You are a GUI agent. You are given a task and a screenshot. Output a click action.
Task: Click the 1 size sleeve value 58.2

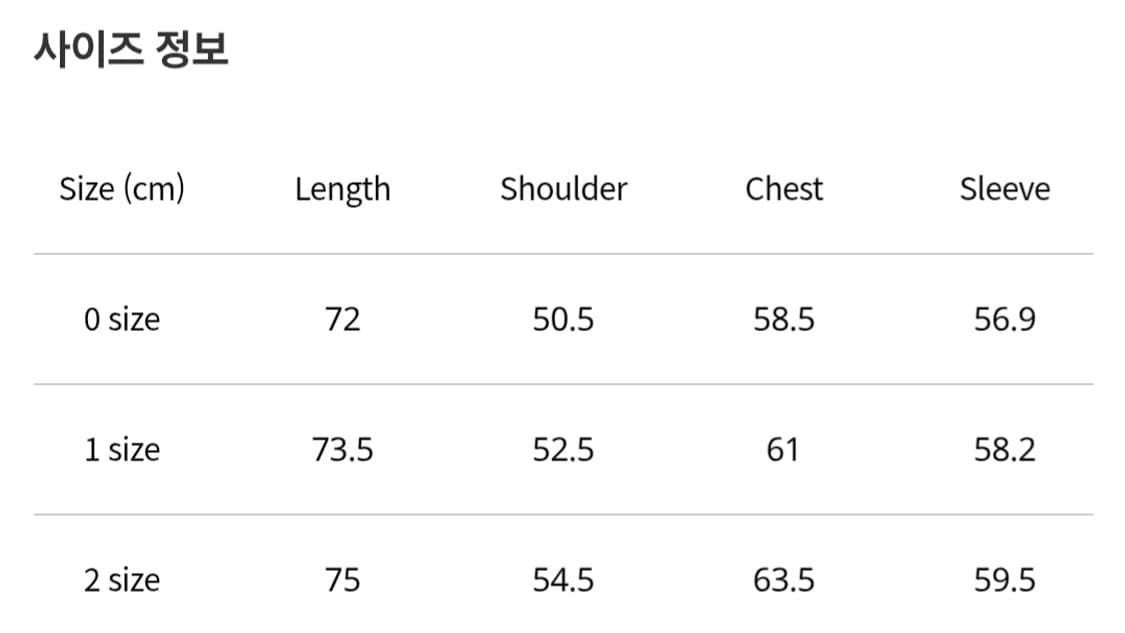[x=1004, y=450]
